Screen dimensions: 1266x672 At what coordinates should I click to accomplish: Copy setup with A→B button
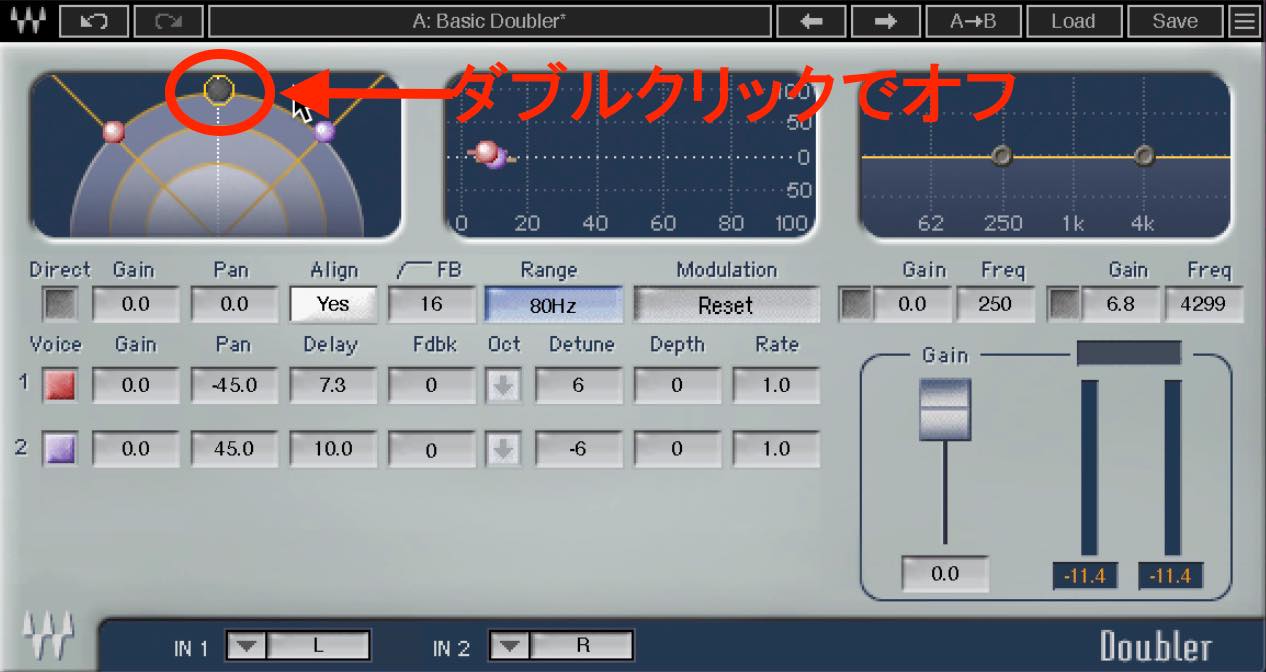974,20
